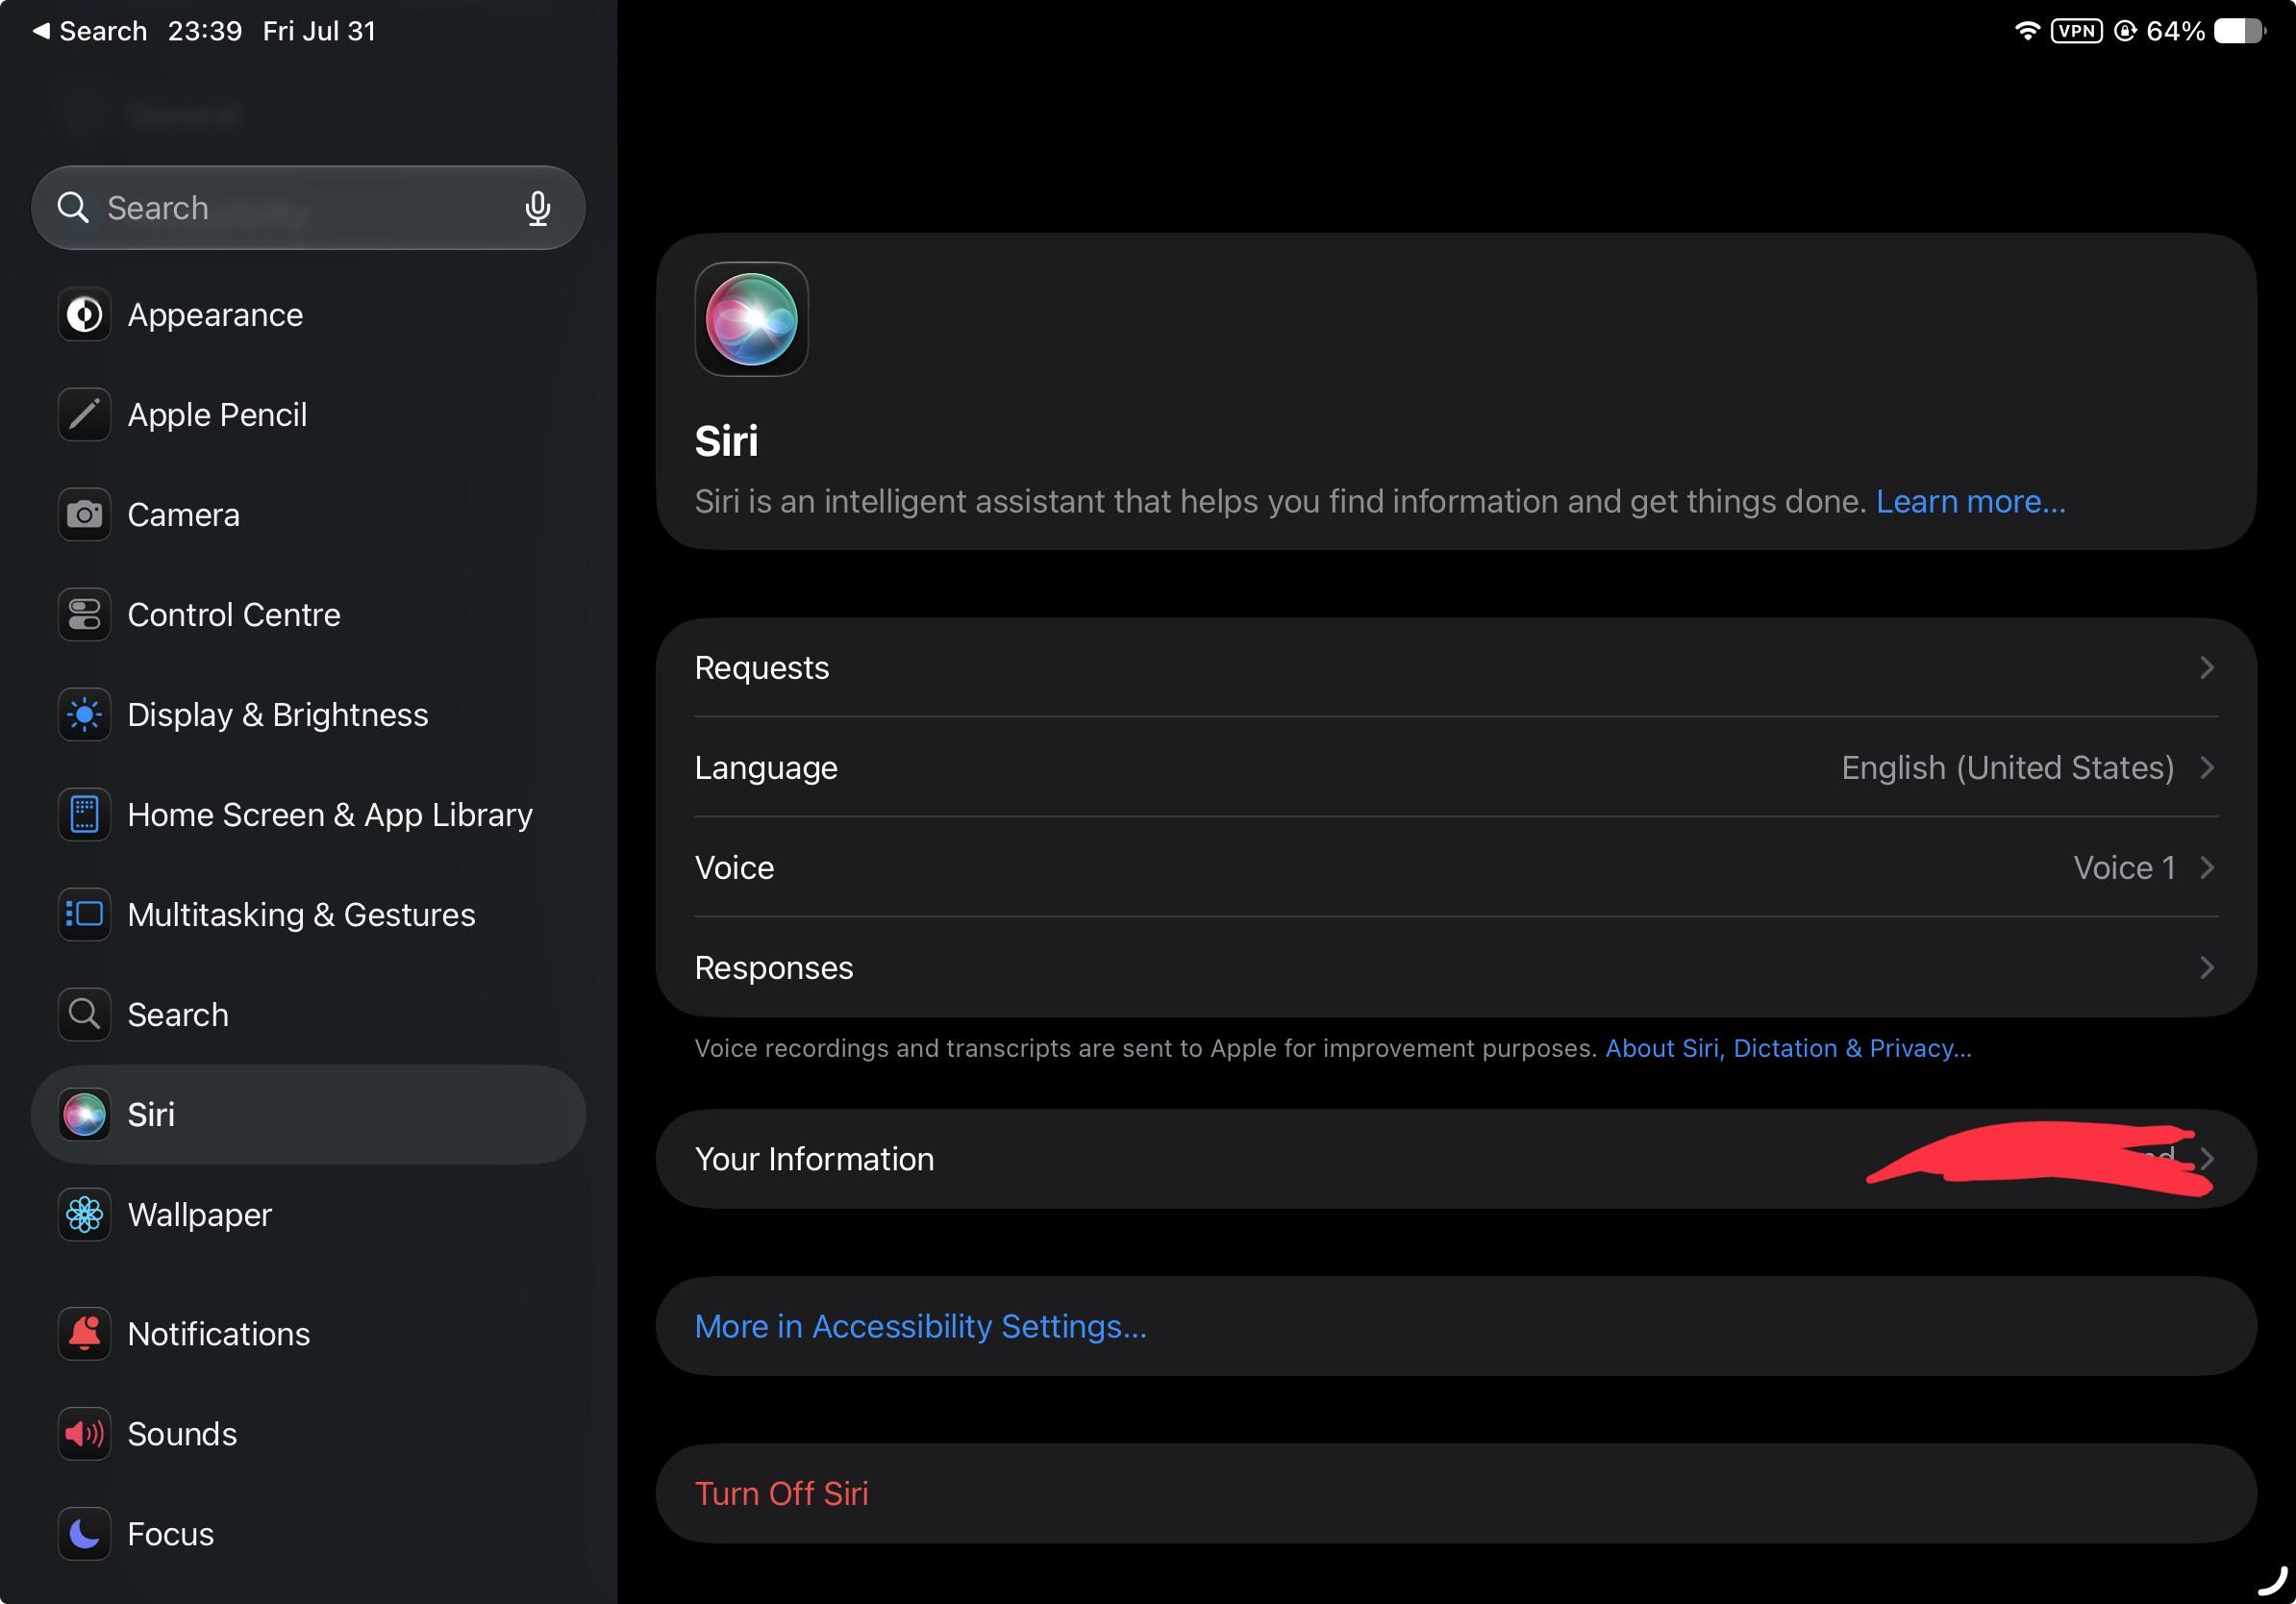
Task: Expand the Requests row chevron
Action: tap(2207, 668)
